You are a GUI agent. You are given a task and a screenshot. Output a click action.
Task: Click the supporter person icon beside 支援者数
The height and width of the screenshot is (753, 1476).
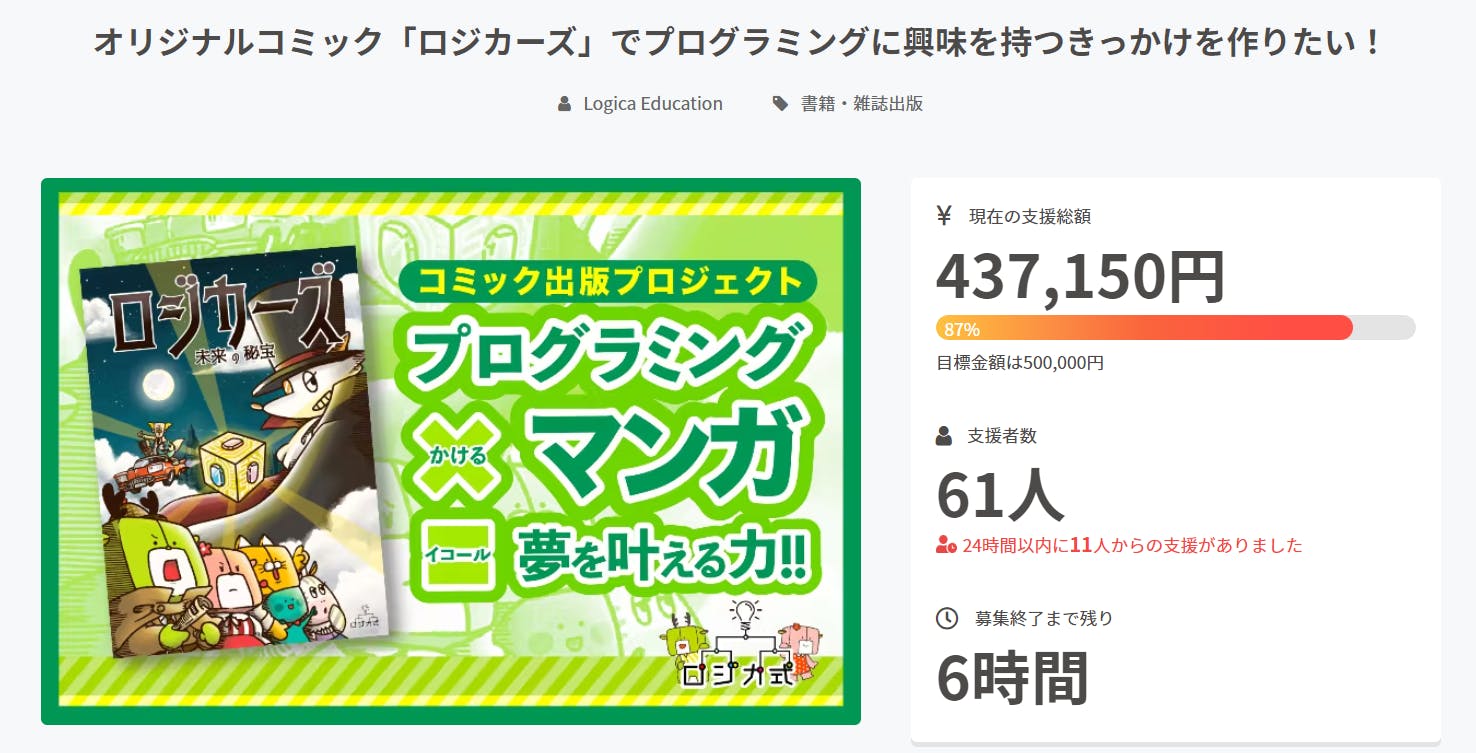(x=944, y=436)
